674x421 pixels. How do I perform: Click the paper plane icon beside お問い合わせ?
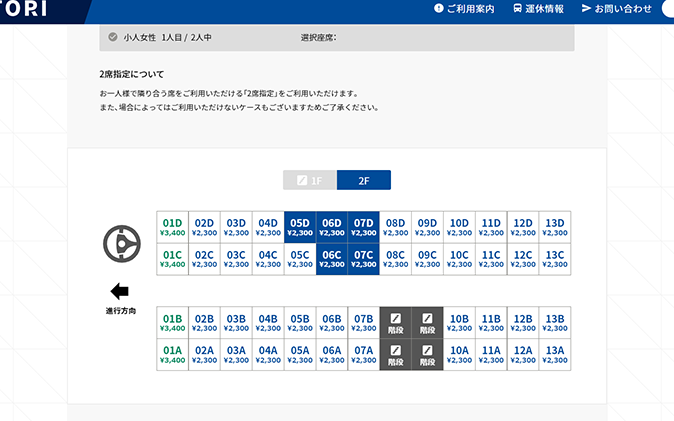(x=586, y=8)
